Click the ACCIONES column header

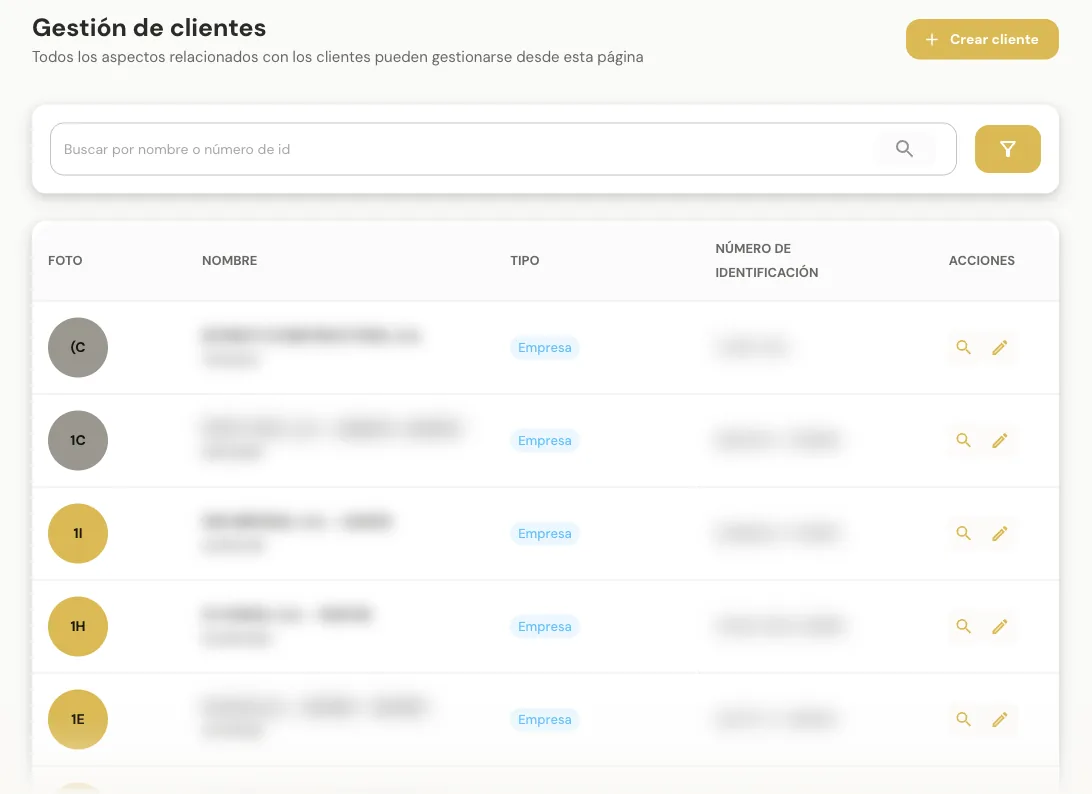(981, 260)
